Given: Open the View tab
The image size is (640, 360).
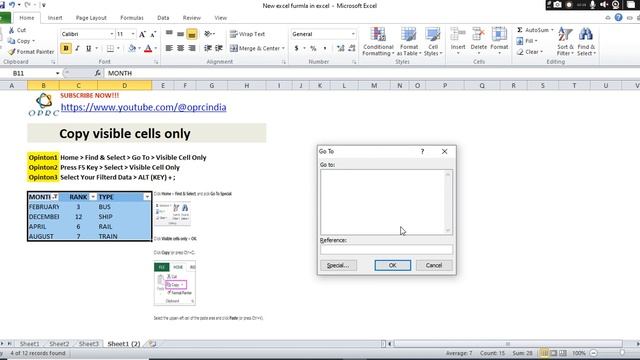Looking at the screenshot, I should coord(220,18).
